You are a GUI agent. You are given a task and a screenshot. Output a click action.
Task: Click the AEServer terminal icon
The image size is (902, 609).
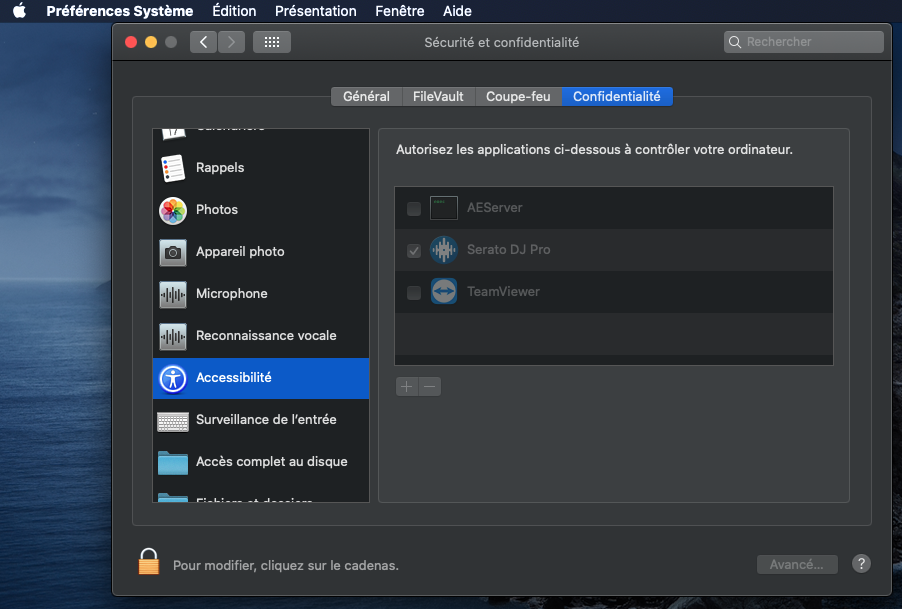[x=444, y=208]
